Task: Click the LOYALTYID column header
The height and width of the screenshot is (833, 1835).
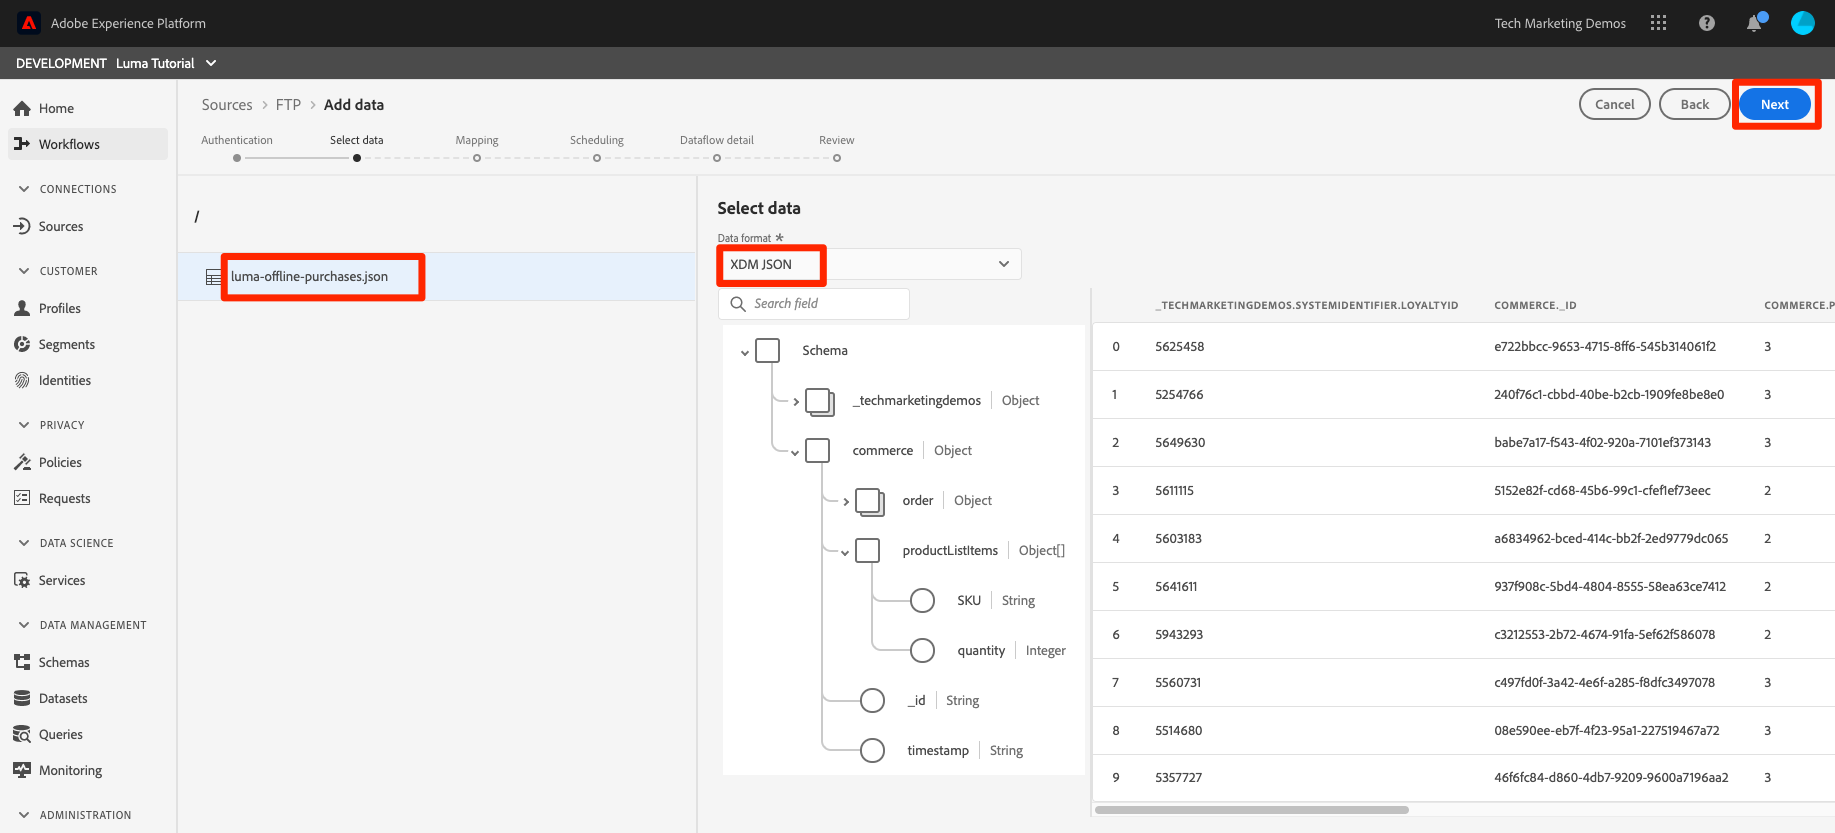Action: tap(1306, 306)
